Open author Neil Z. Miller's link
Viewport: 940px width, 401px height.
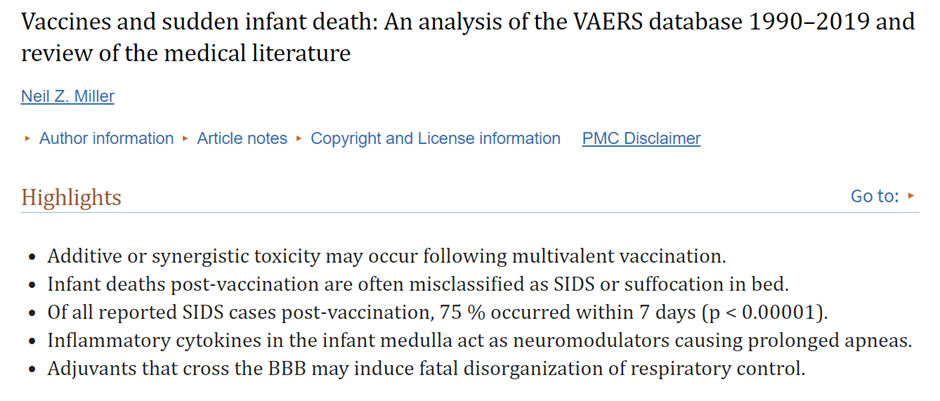click(68, 96)
